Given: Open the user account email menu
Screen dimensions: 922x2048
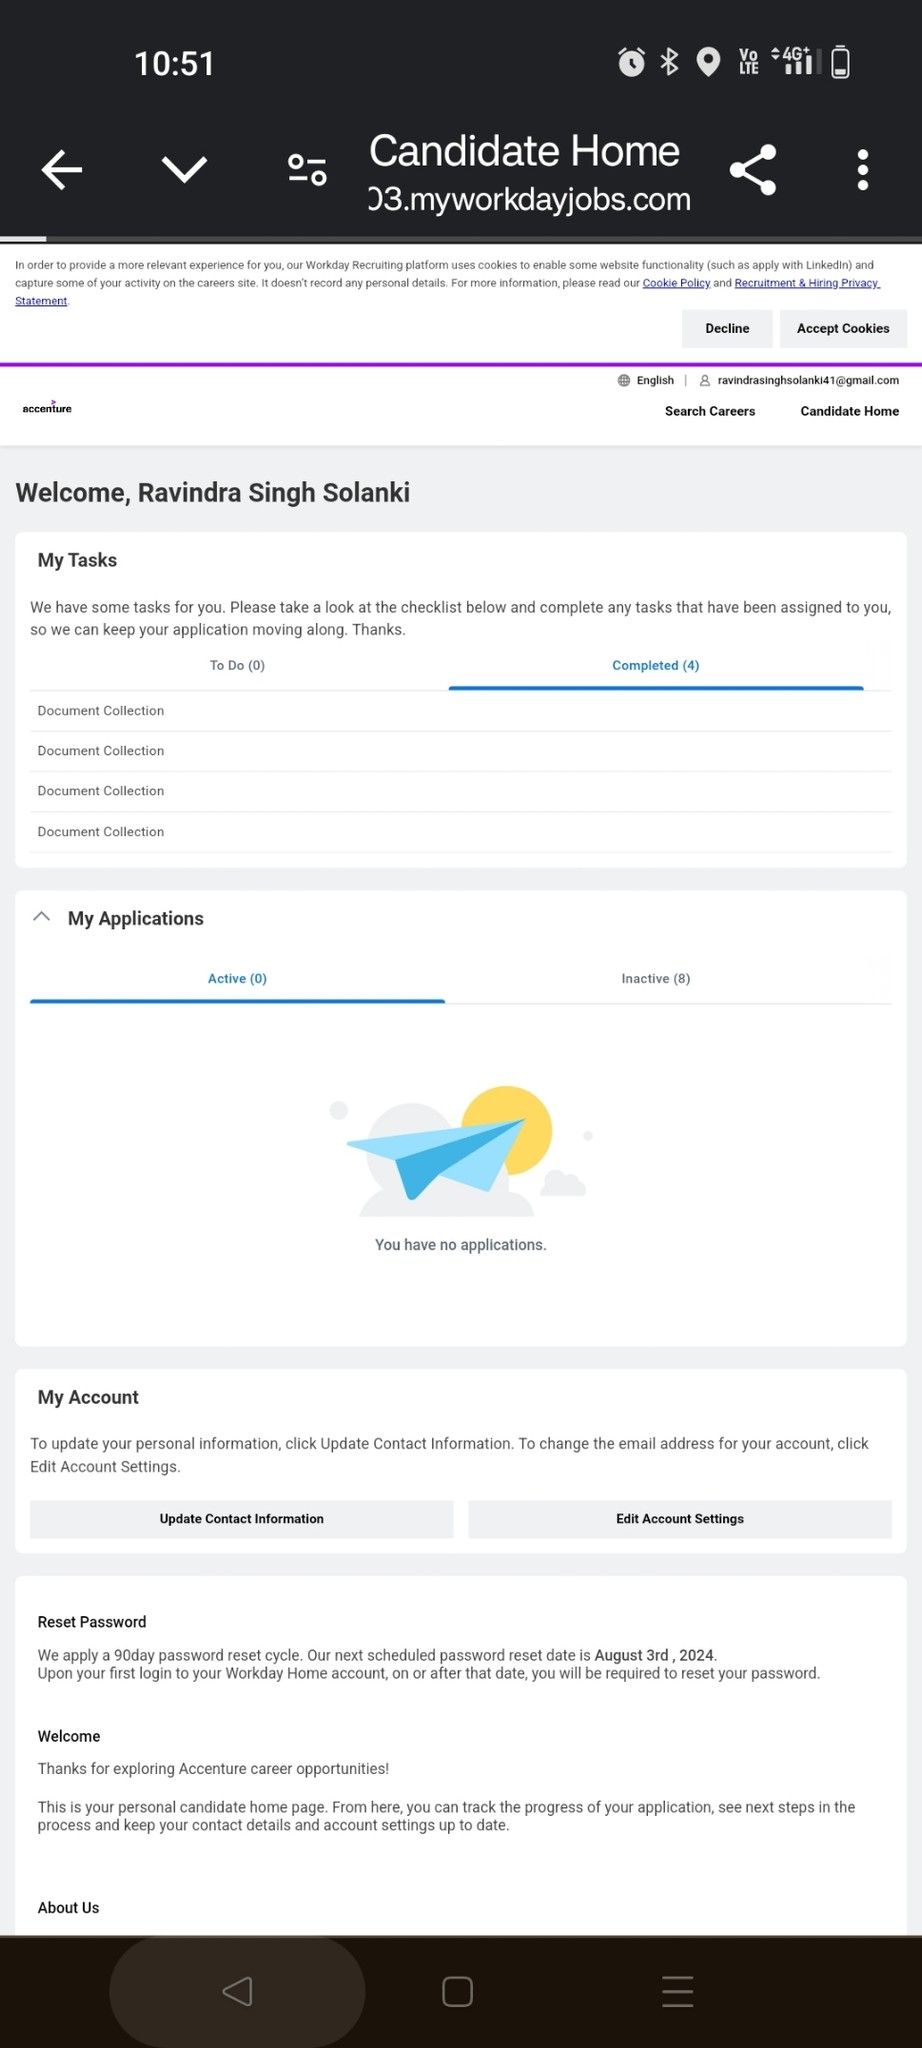Looking at the screenshot, I should point(799,380).
